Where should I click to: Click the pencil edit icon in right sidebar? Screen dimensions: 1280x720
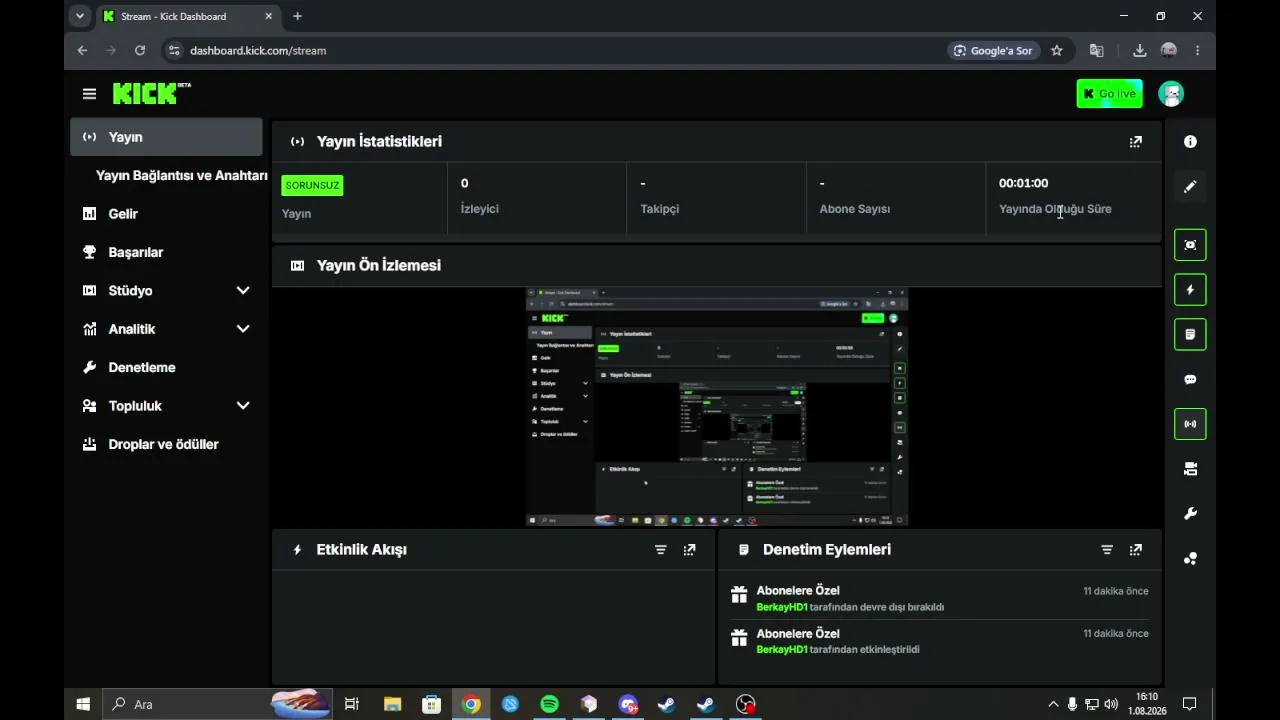pyautogui.click(x=1190, y=187)
